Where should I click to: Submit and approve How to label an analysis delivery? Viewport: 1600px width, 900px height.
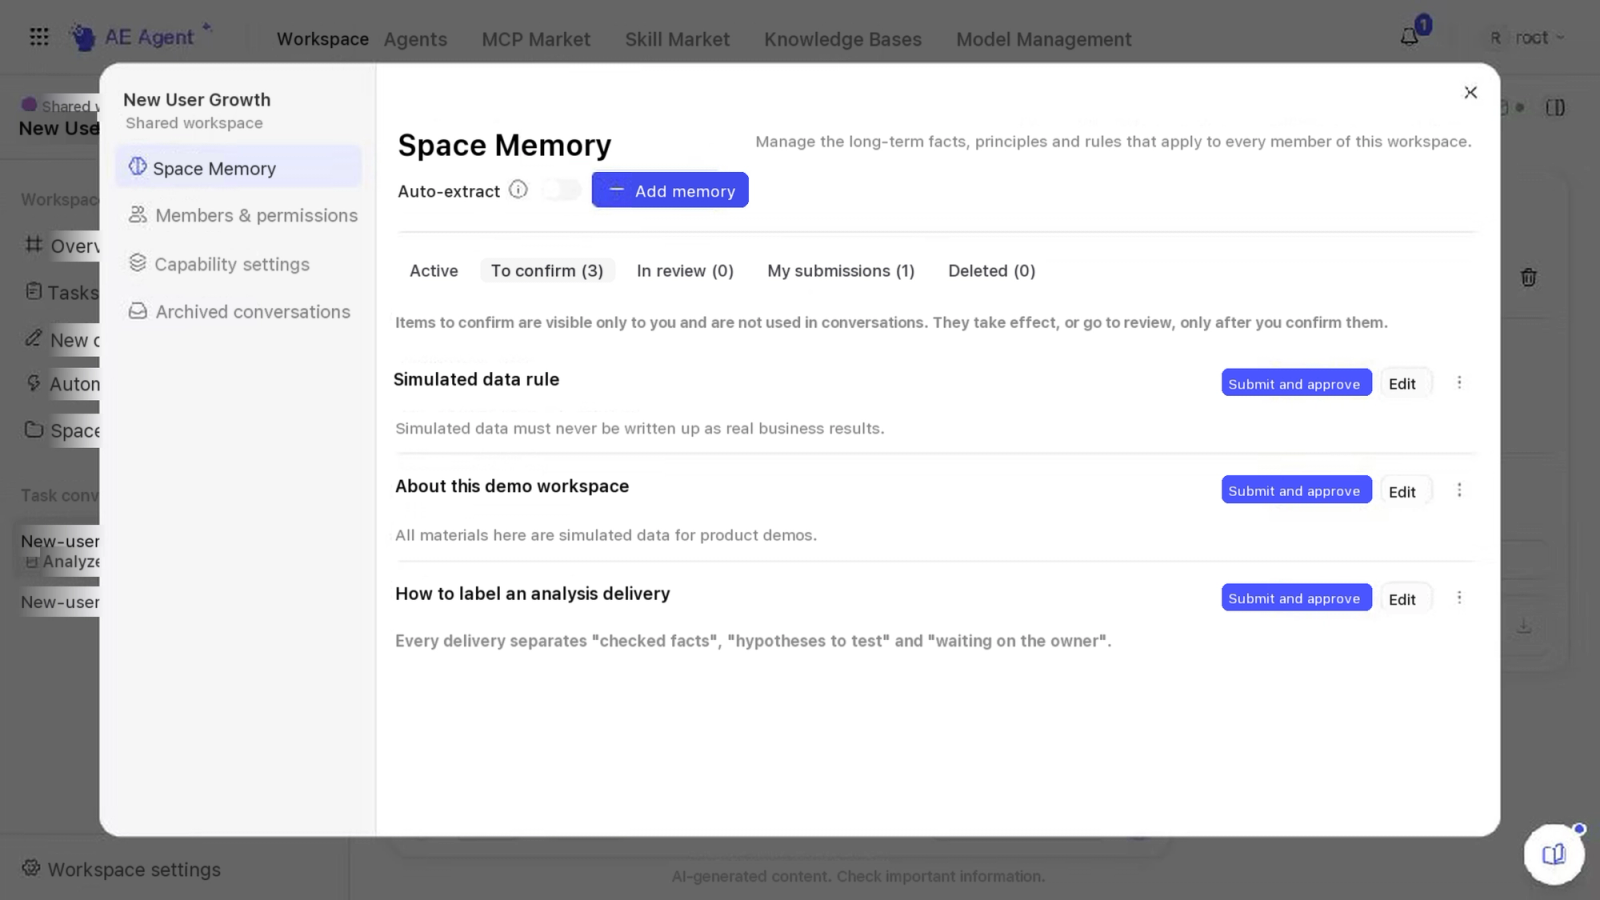(1296, 598)
